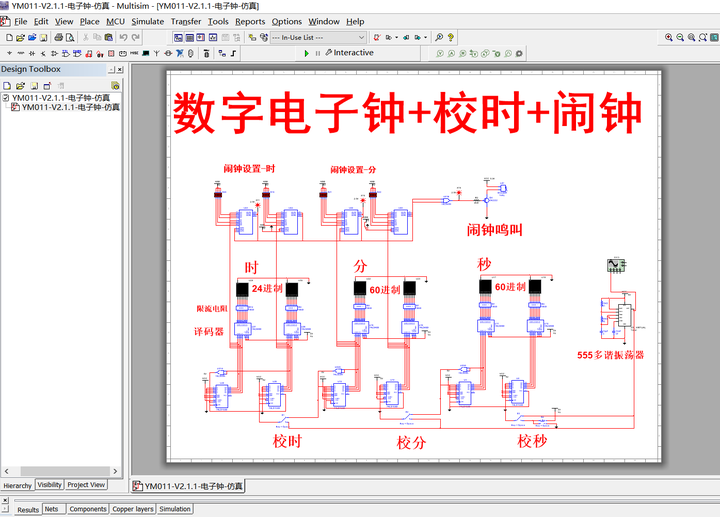
Task: Toggle checkbox for YM011-V2.1.1 root design
Action: 6,98
